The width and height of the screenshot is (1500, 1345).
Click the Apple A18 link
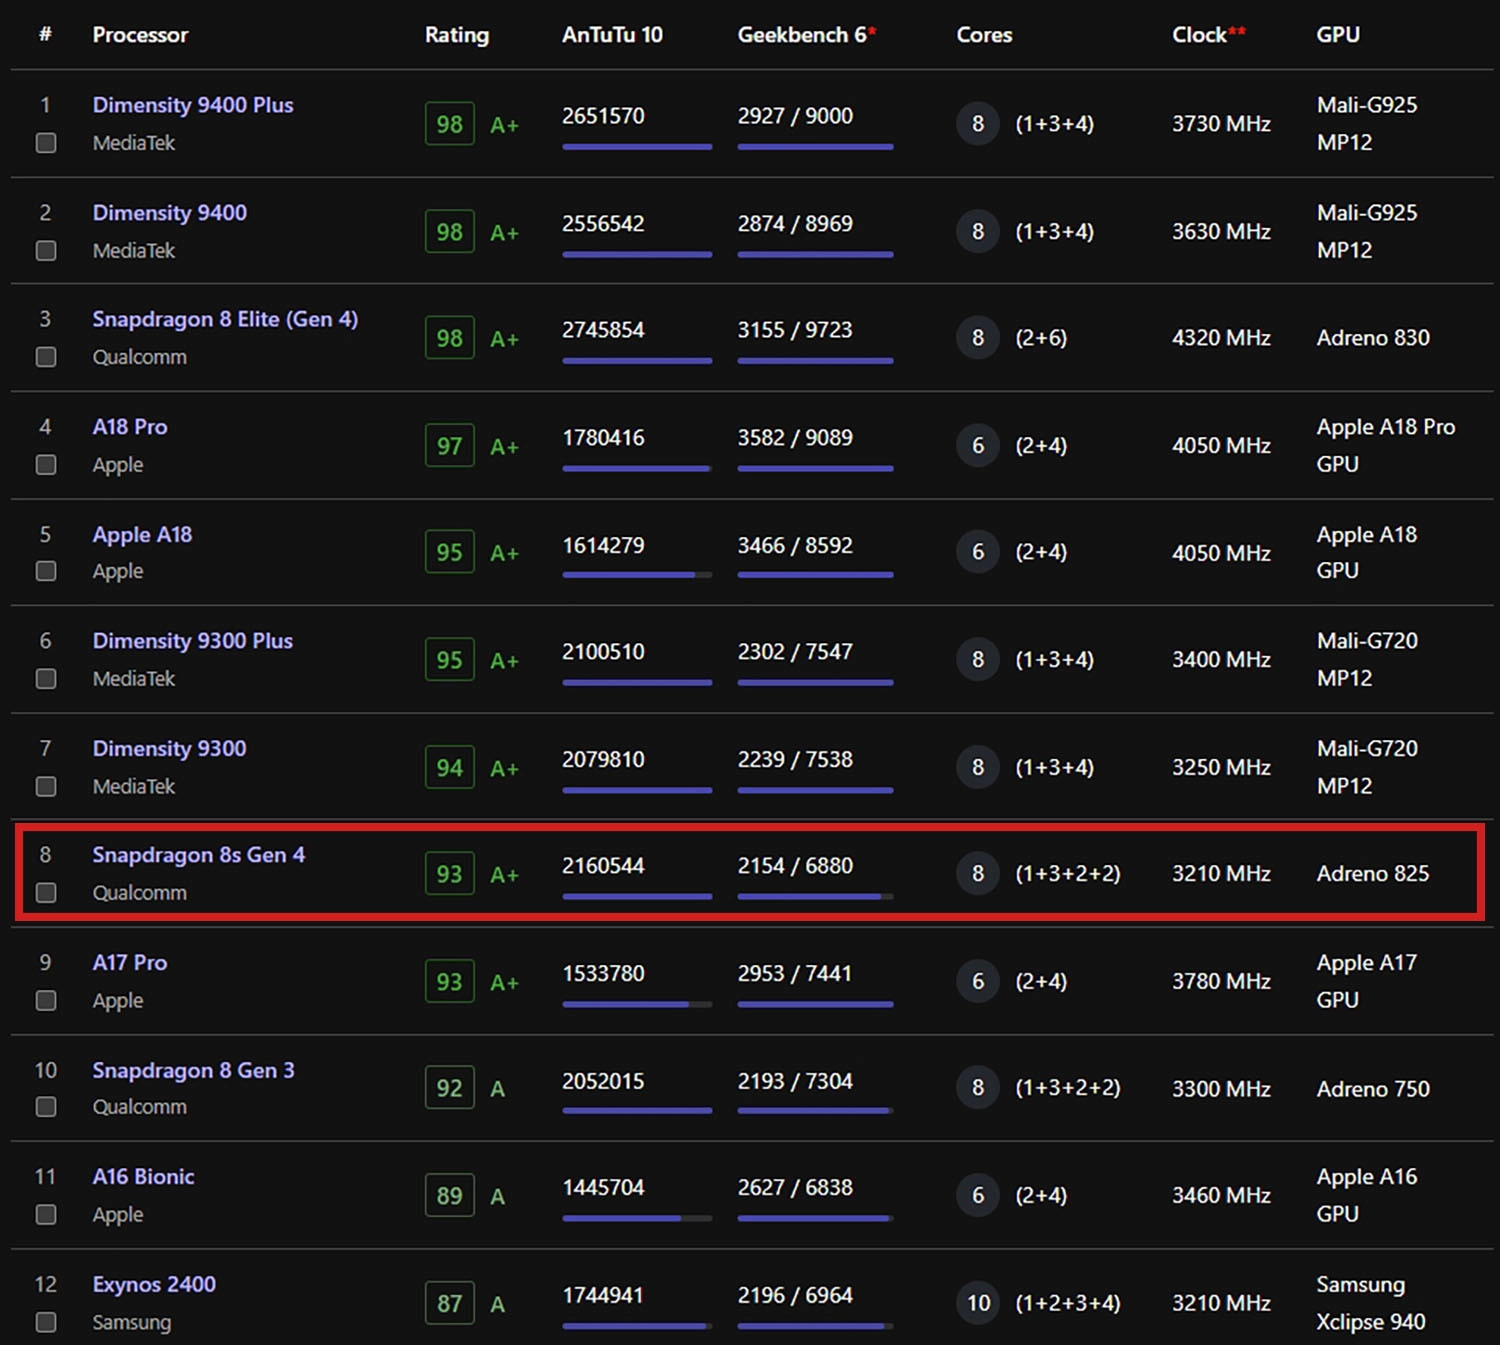(142, 535)
